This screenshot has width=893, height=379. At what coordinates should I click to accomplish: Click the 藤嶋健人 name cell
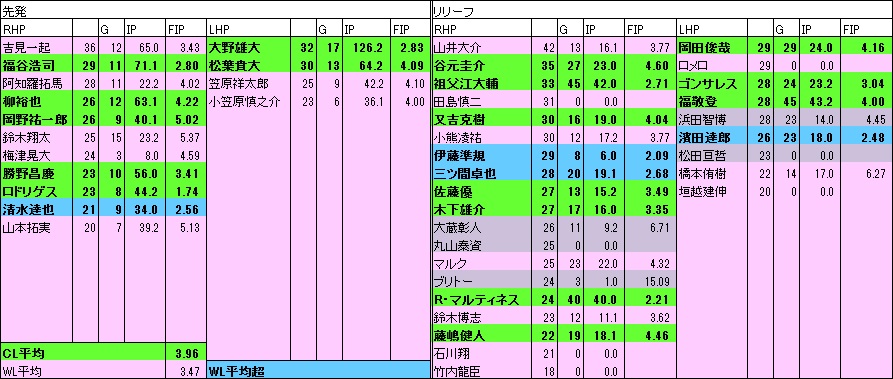click(x=481, y=336)
